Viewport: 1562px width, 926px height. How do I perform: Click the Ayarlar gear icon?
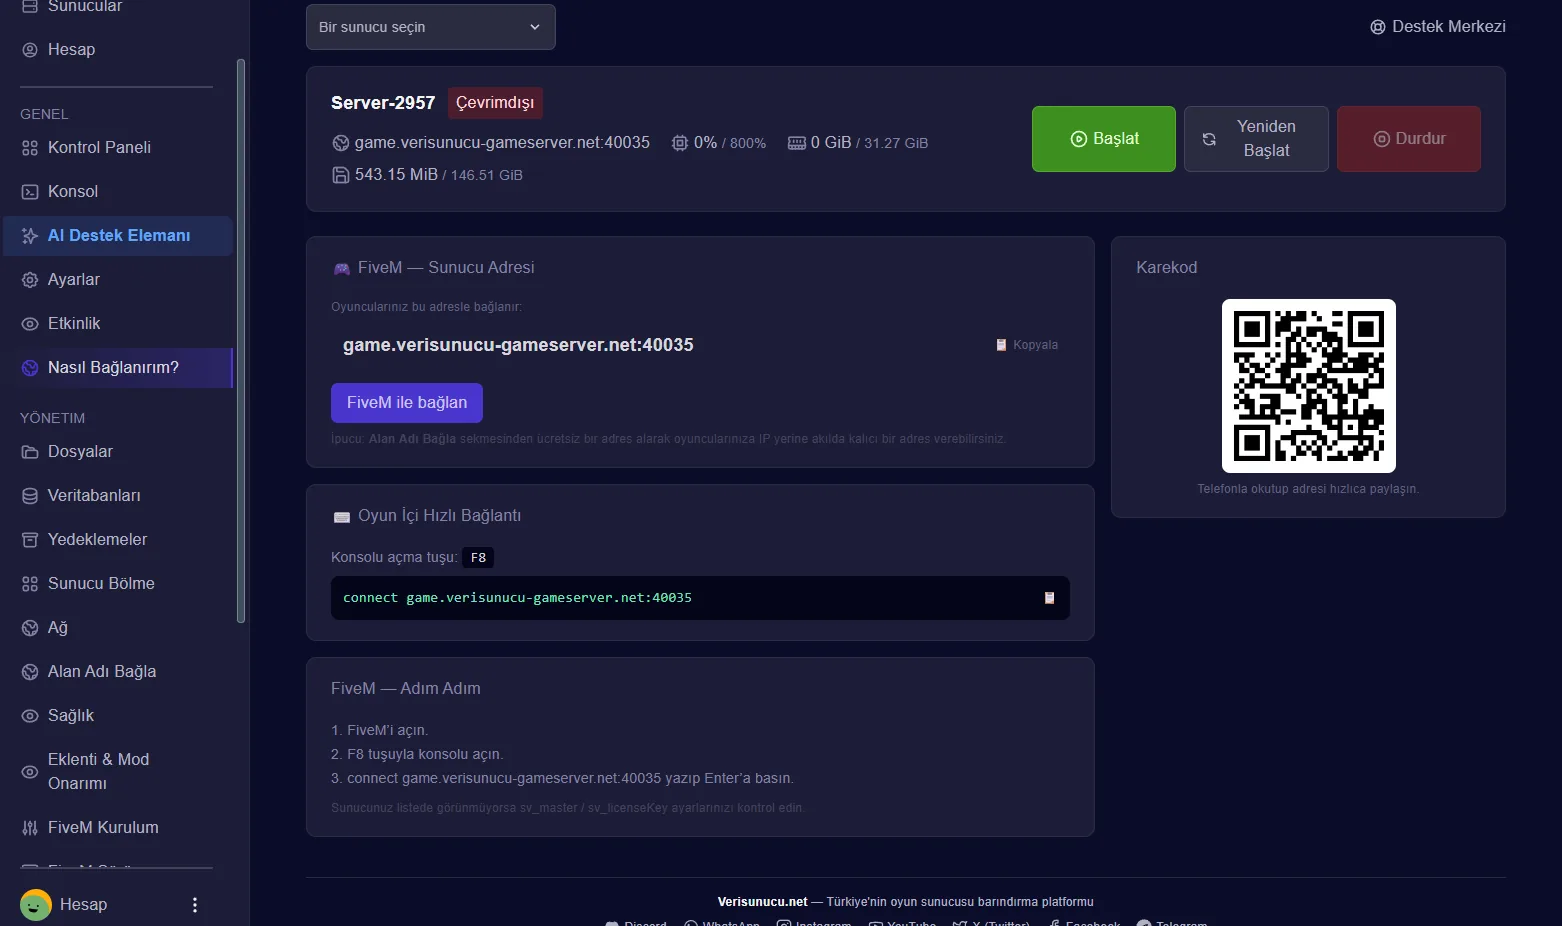(x=30, y=279)
